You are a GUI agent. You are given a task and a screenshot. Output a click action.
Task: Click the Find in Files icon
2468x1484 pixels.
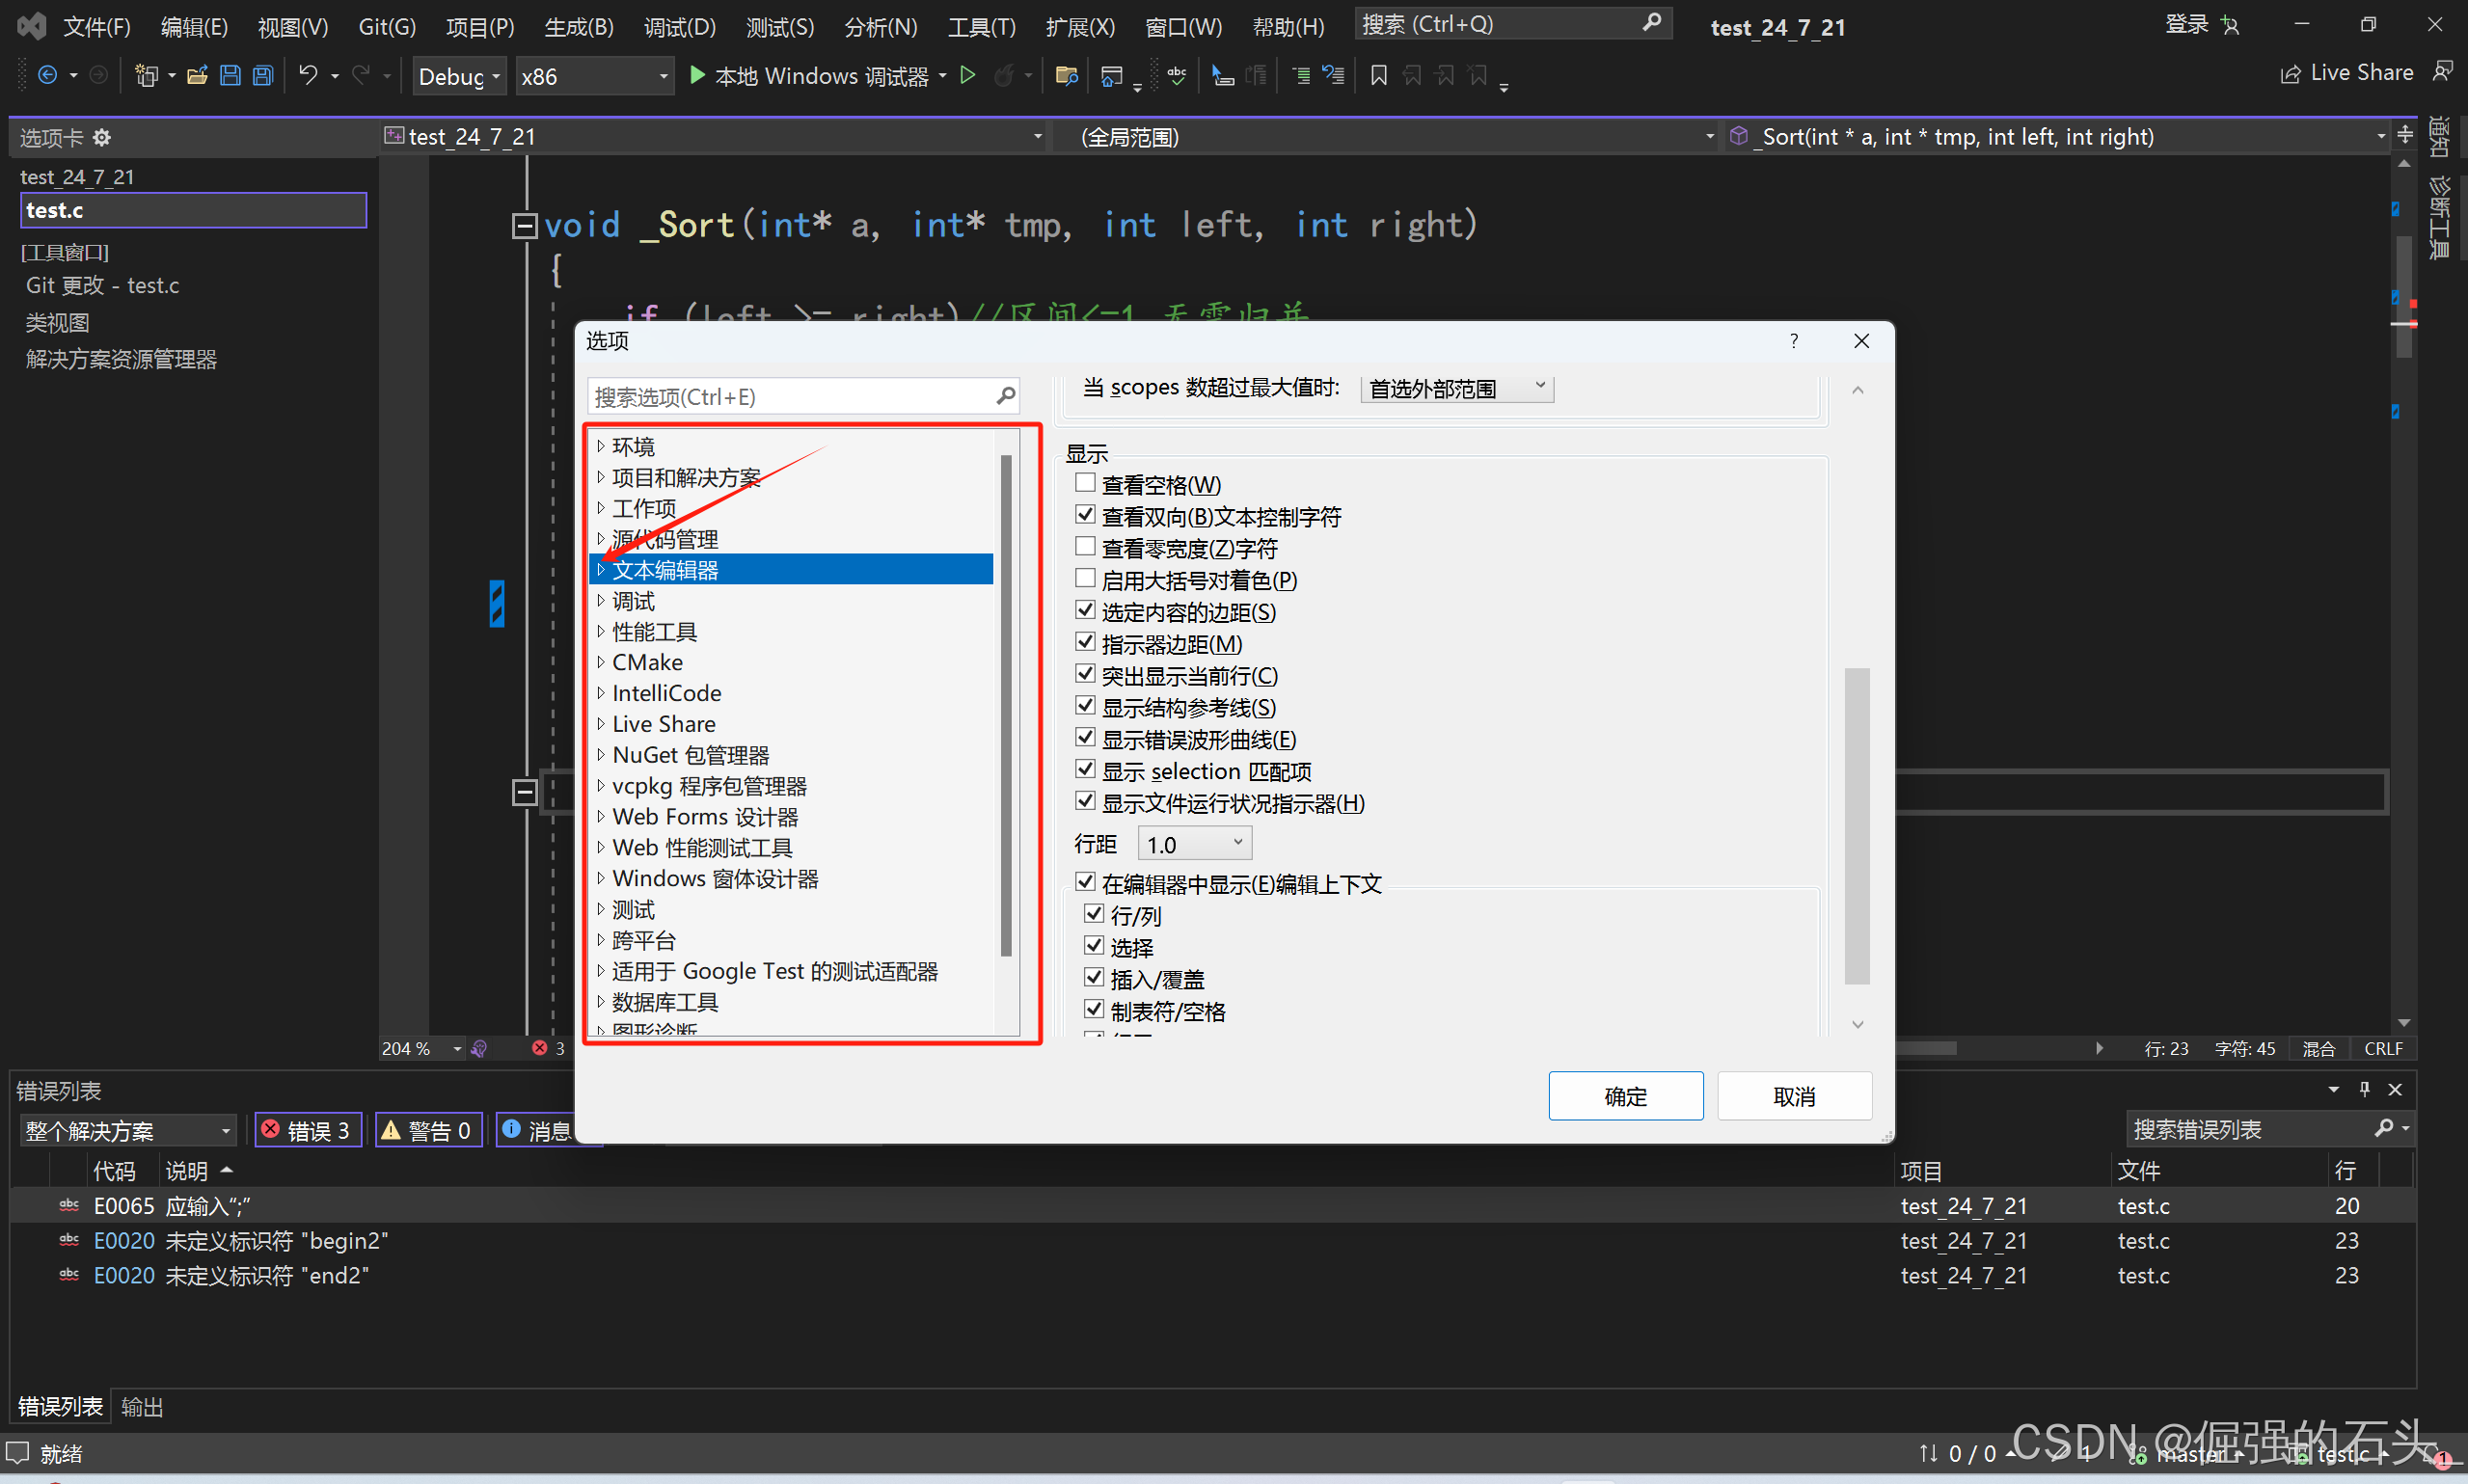[x=1066, y=76]
